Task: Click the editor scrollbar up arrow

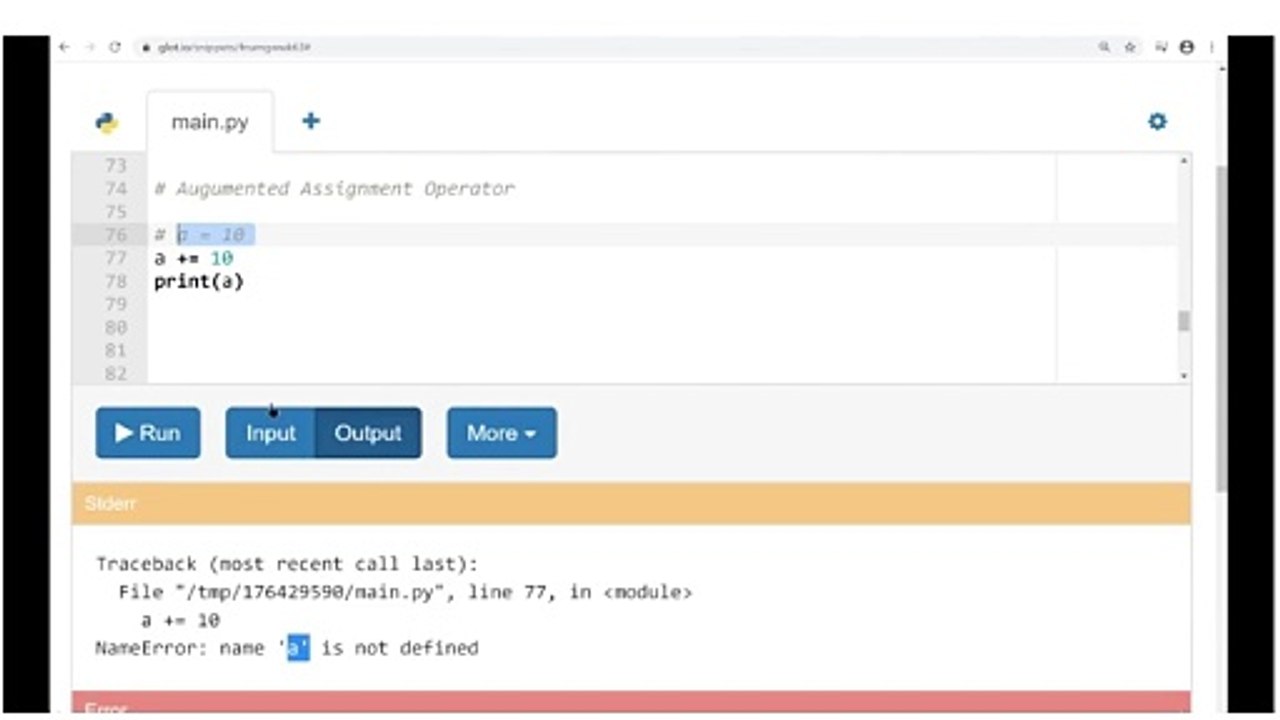Action: pos(1184,161)
